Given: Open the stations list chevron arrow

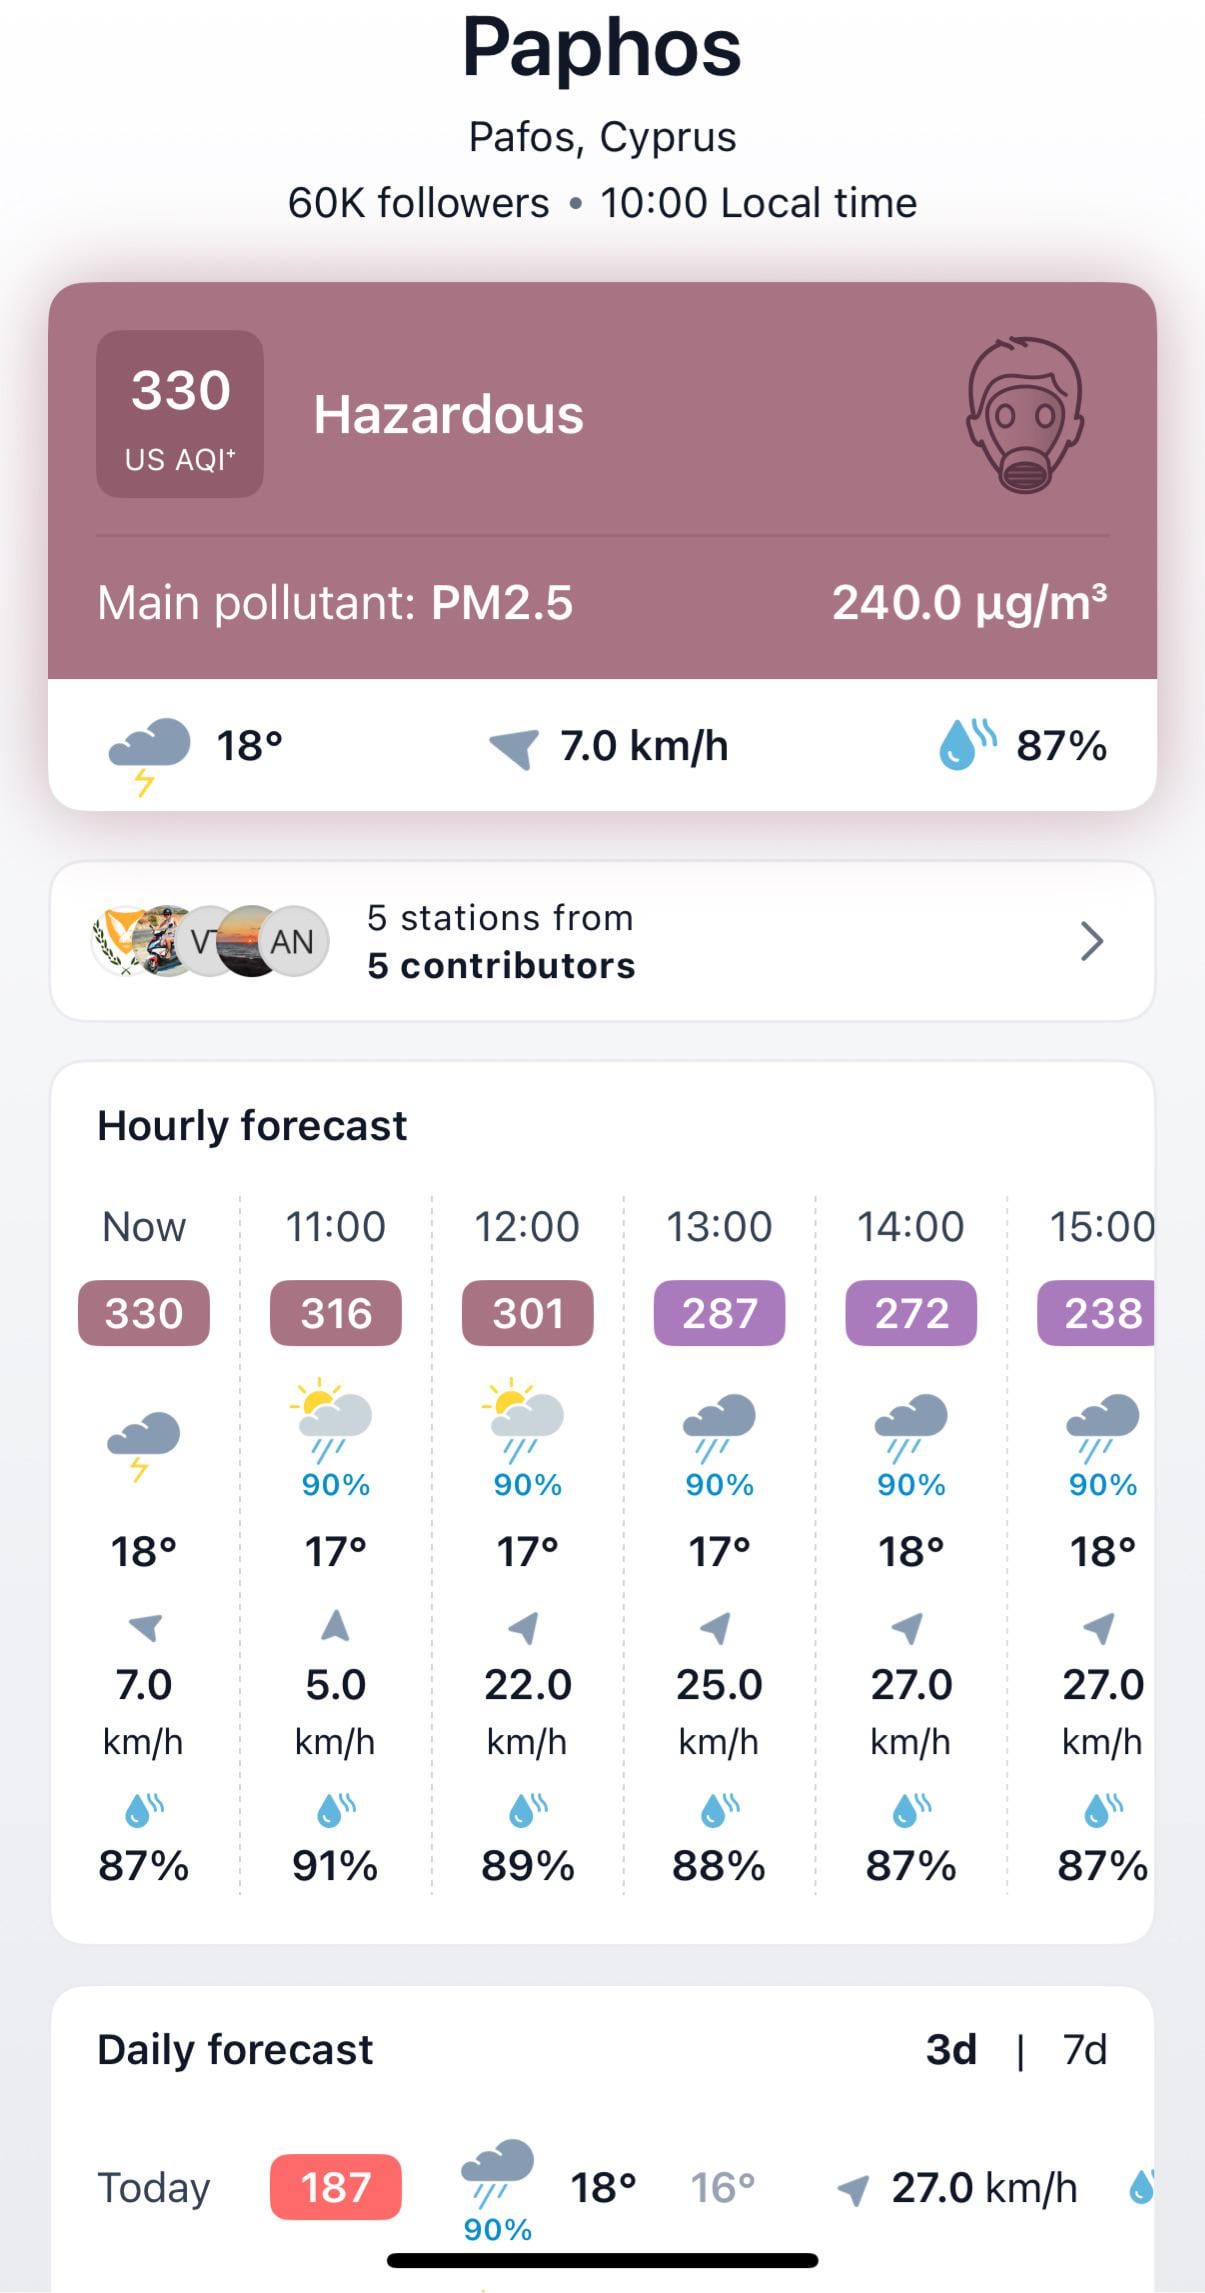Looking at the screenshot, I should click(x=1092, y=941).
